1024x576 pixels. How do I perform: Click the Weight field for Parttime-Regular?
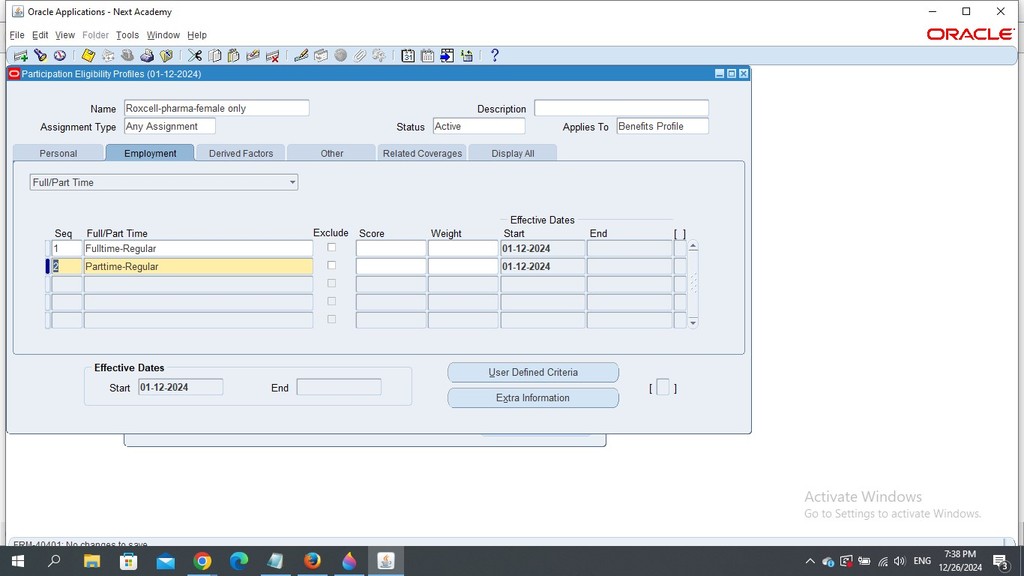pos(463,266)
